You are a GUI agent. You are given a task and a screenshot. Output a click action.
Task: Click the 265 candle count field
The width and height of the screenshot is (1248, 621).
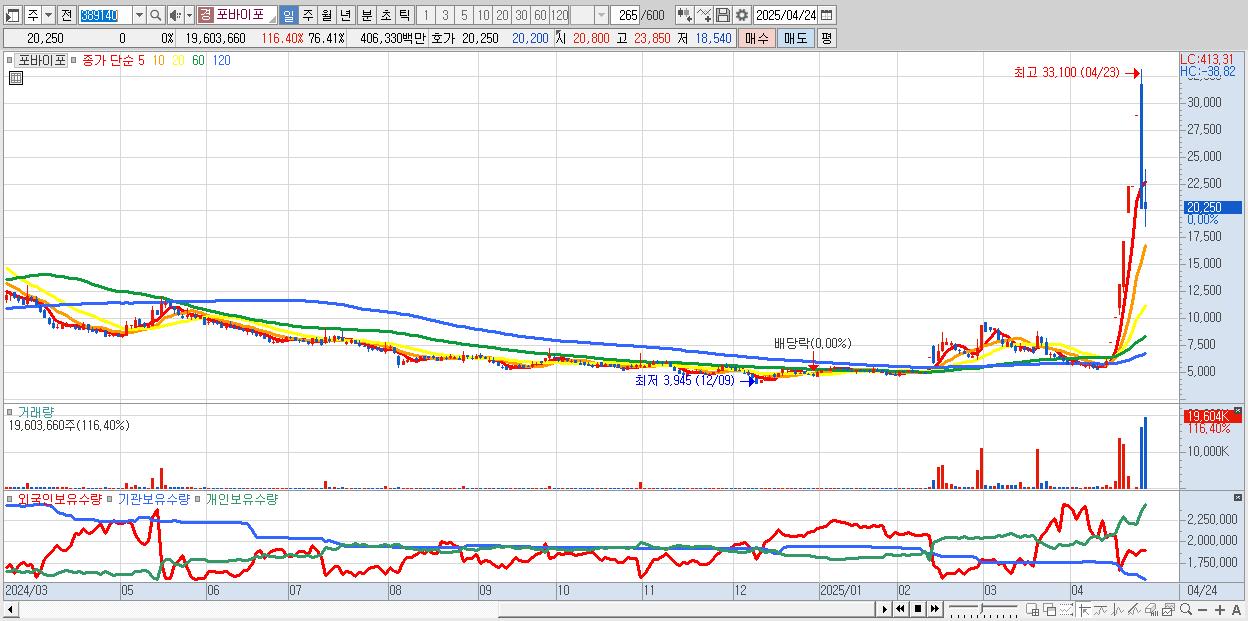pyautogui.click(x=625, y=15)
